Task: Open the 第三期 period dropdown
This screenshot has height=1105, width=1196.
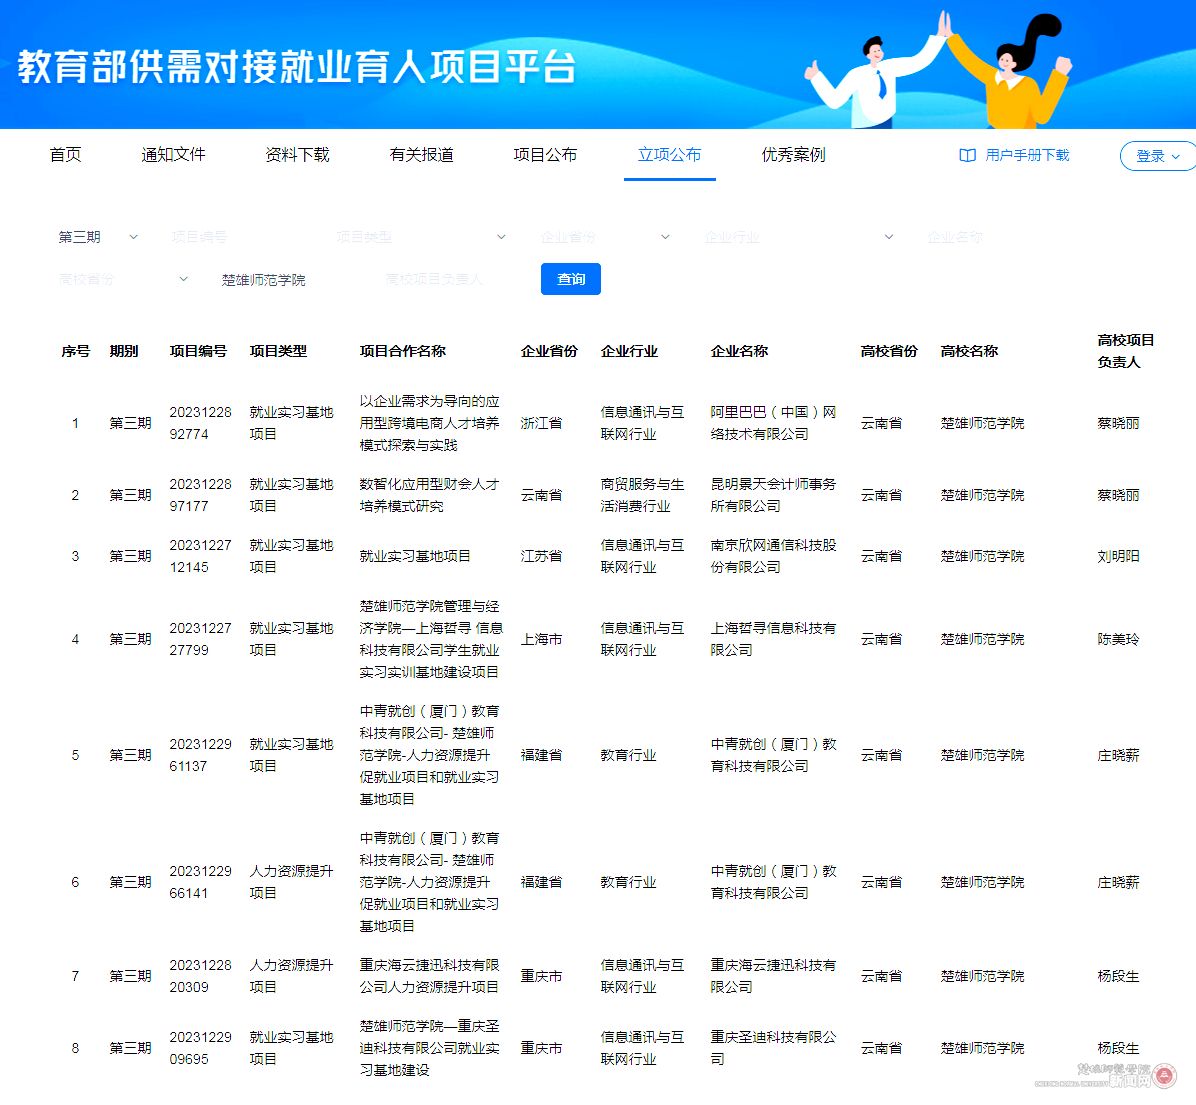Action: pyautogui.click(x=98, y=237)
